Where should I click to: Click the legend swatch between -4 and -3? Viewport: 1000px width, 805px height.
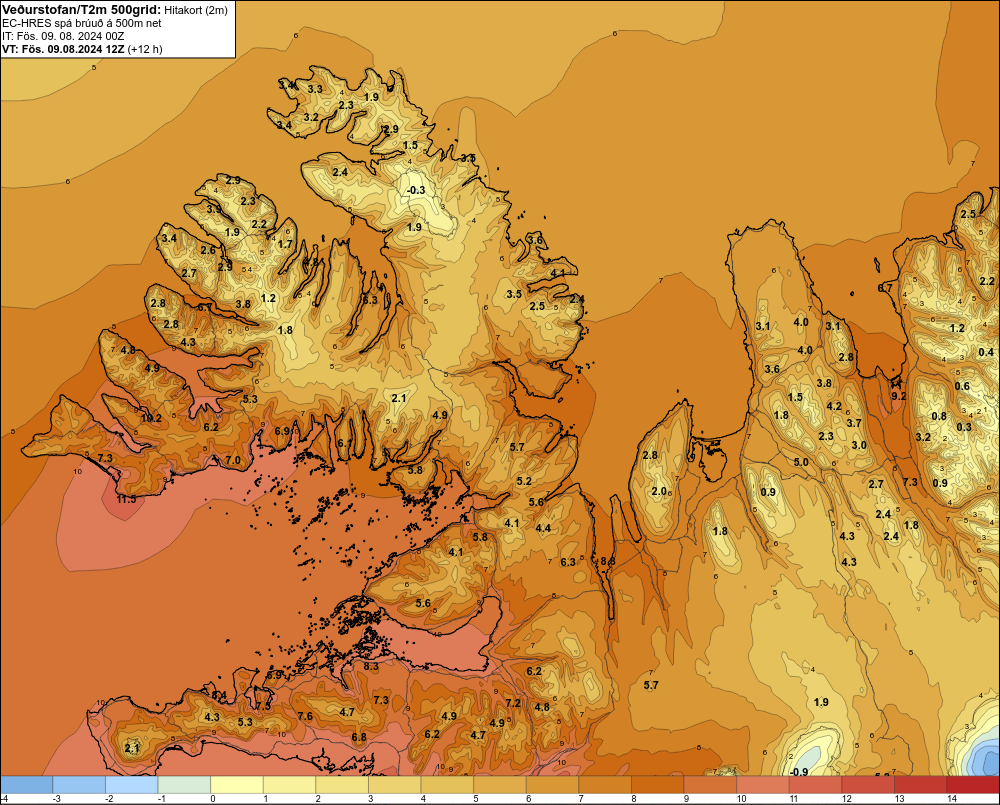point(27,785)
